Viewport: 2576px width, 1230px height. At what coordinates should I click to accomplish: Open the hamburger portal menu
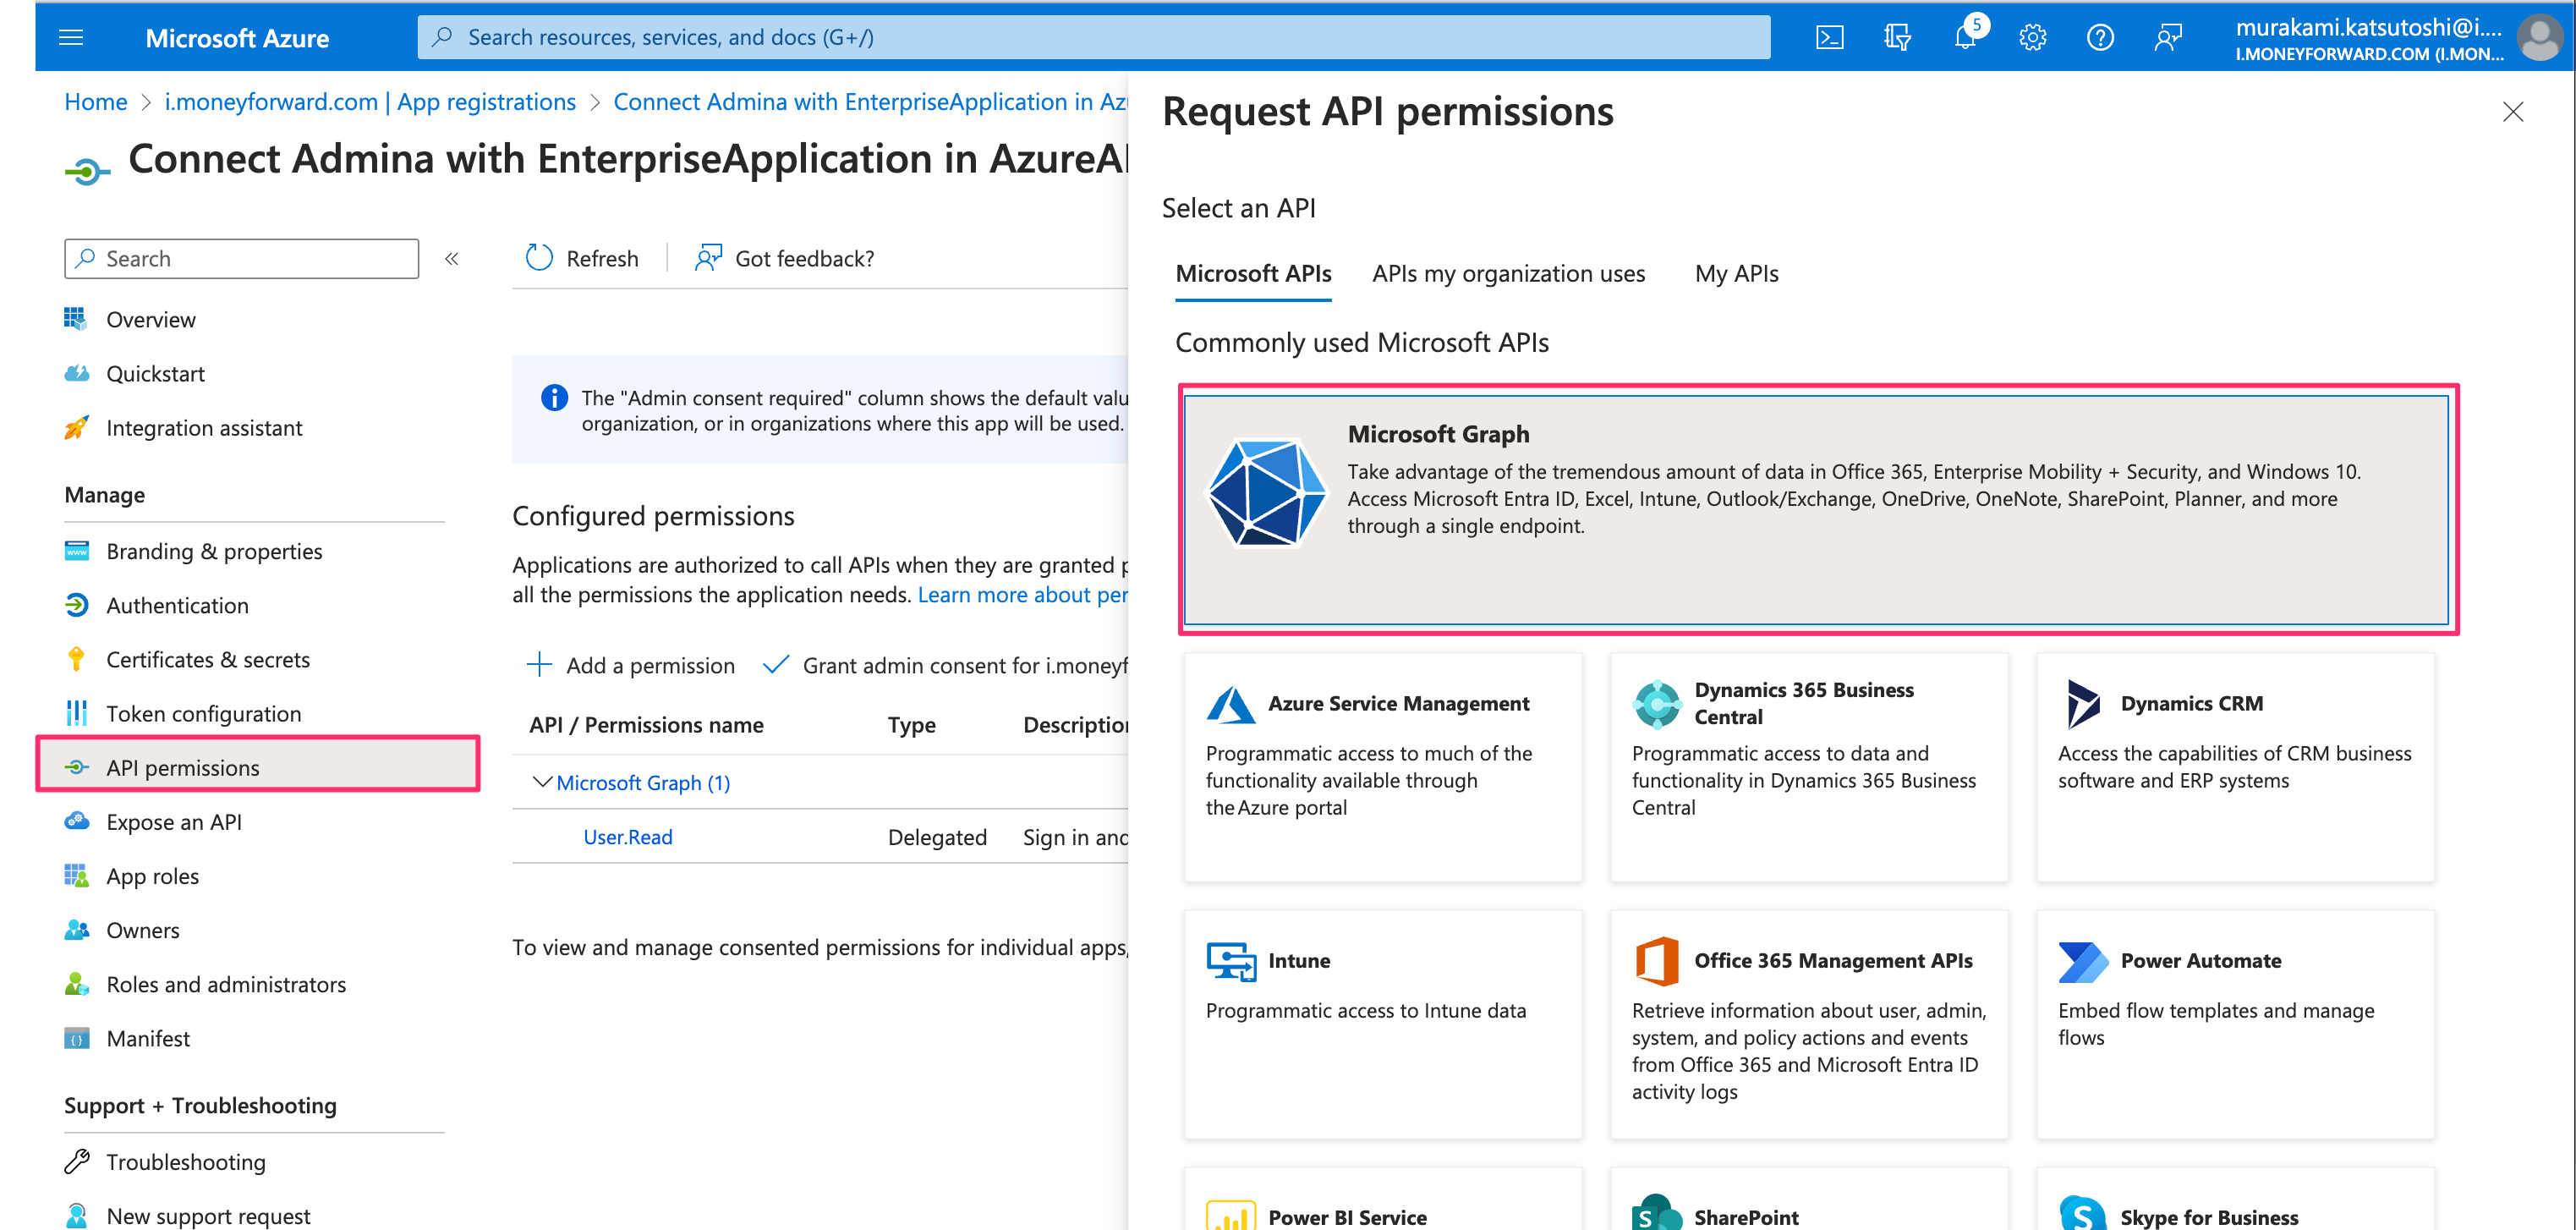click(71, 38)
